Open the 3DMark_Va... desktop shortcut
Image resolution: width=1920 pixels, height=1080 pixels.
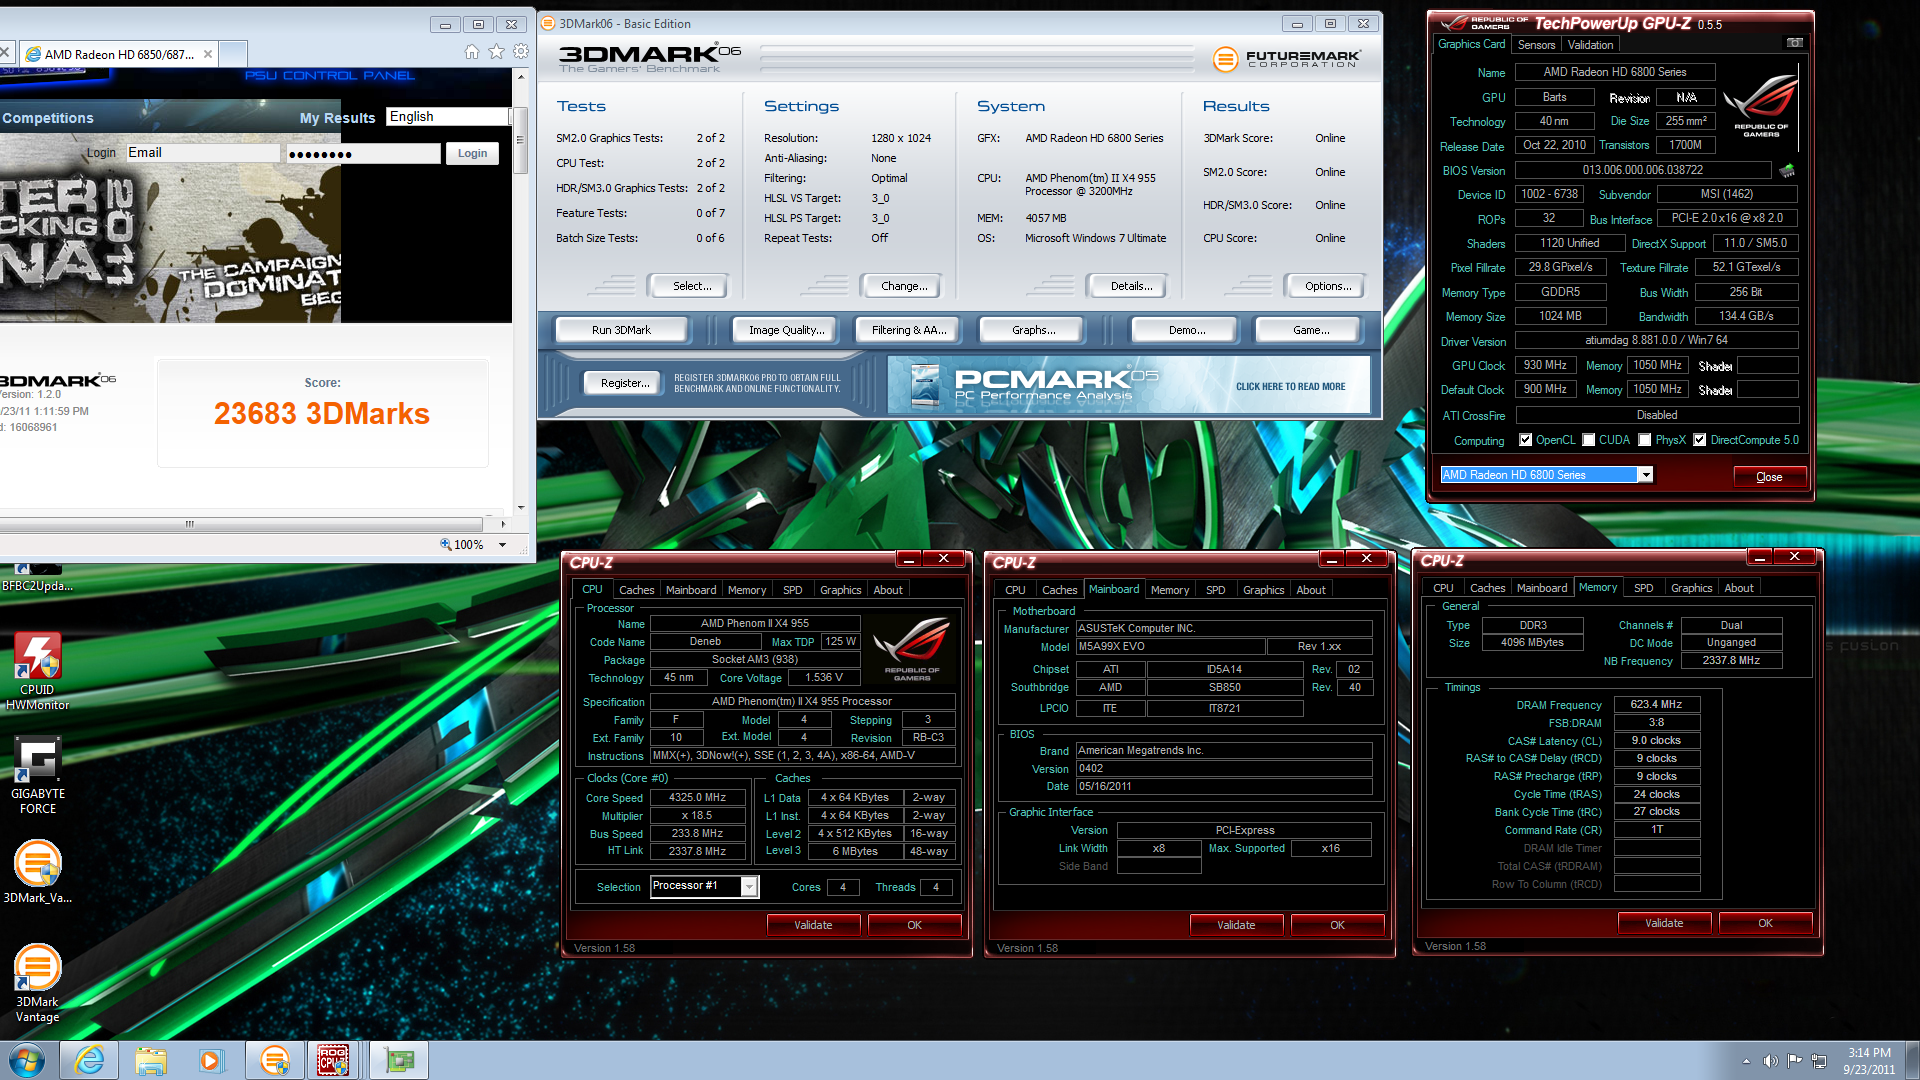(x=37, y=871)
